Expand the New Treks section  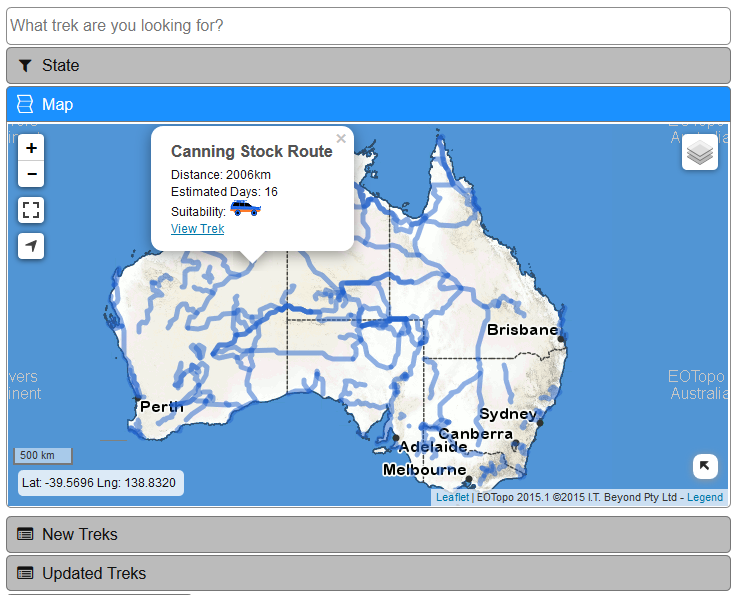(x=368, y=535)
